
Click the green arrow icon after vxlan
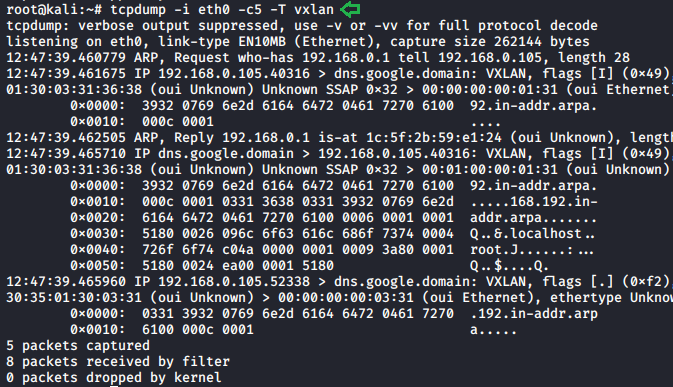tap(350, 9)
